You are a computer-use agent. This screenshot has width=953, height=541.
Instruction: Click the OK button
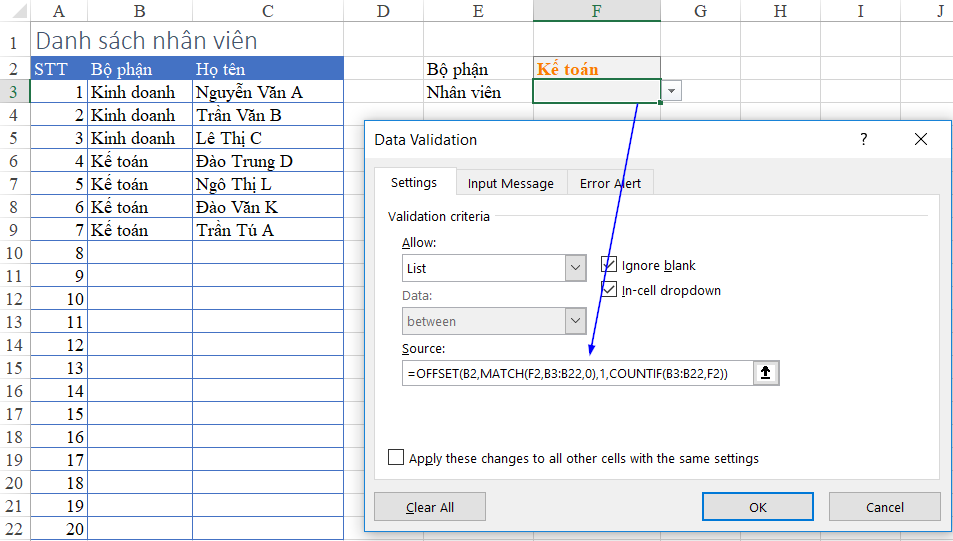pos(757,507)
